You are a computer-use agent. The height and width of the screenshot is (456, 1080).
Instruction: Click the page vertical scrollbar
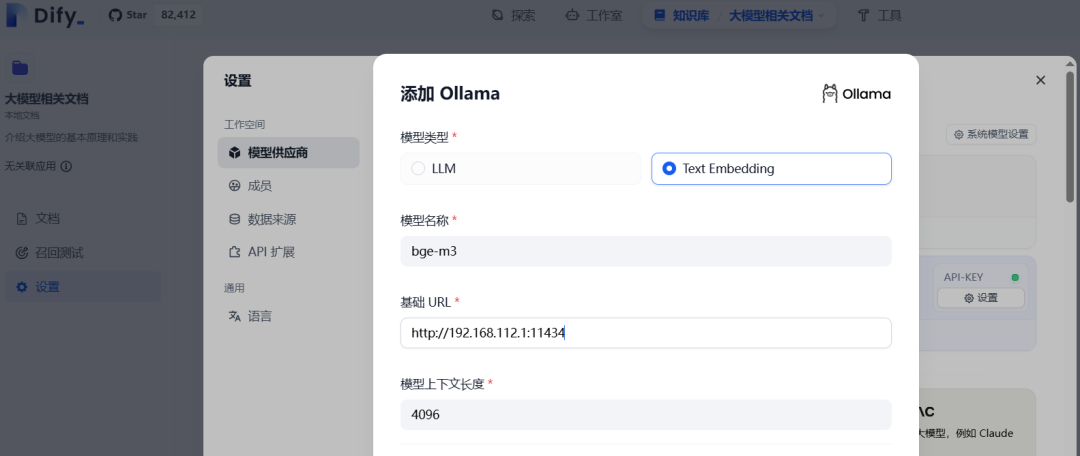[1070, 138]
